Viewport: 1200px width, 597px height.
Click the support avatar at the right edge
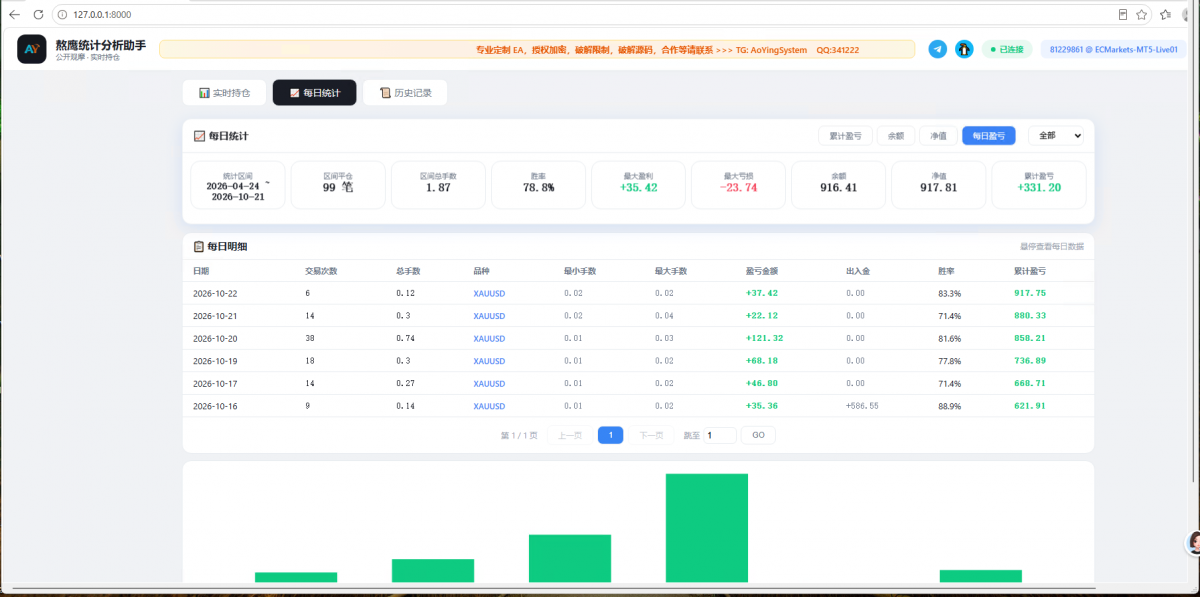point(1193,543)
